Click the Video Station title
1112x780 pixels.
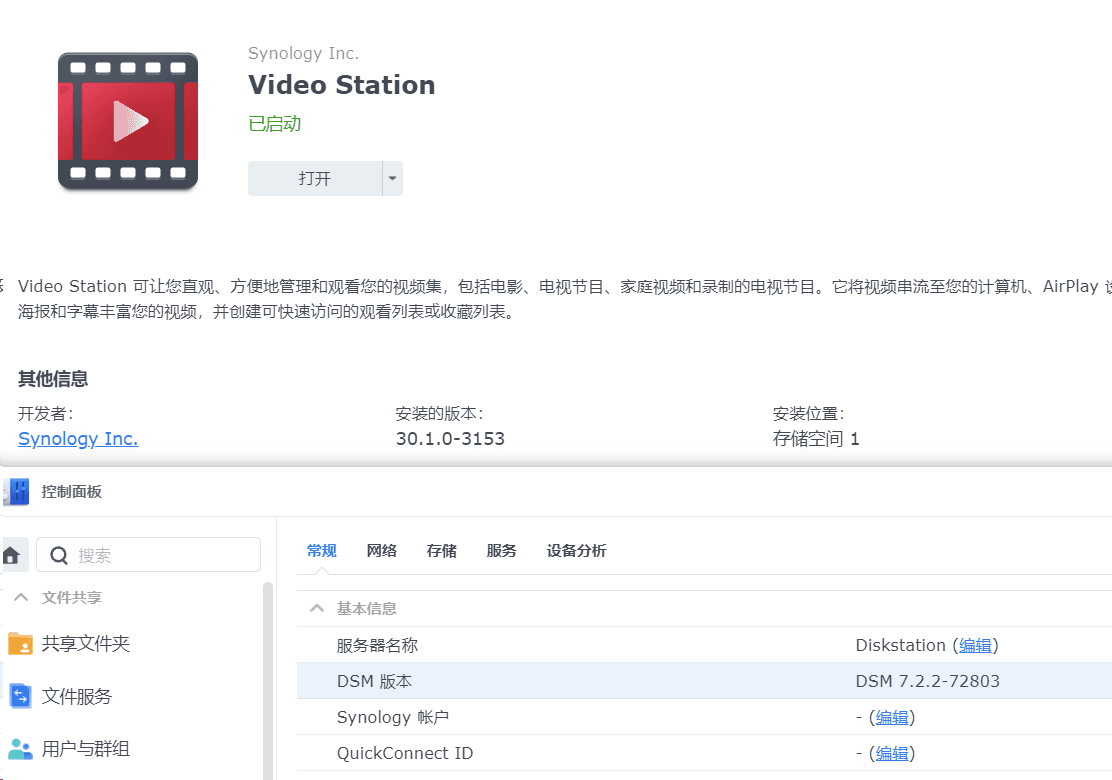coord(341,85)
